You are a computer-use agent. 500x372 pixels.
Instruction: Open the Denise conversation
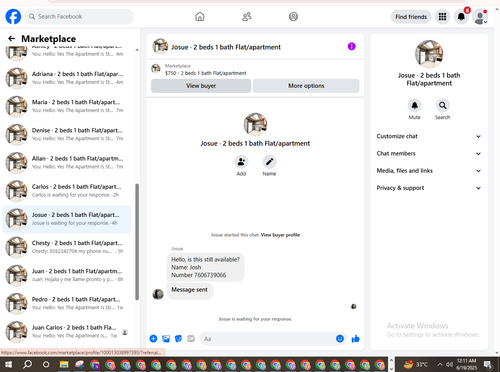[x=67, y=134]
